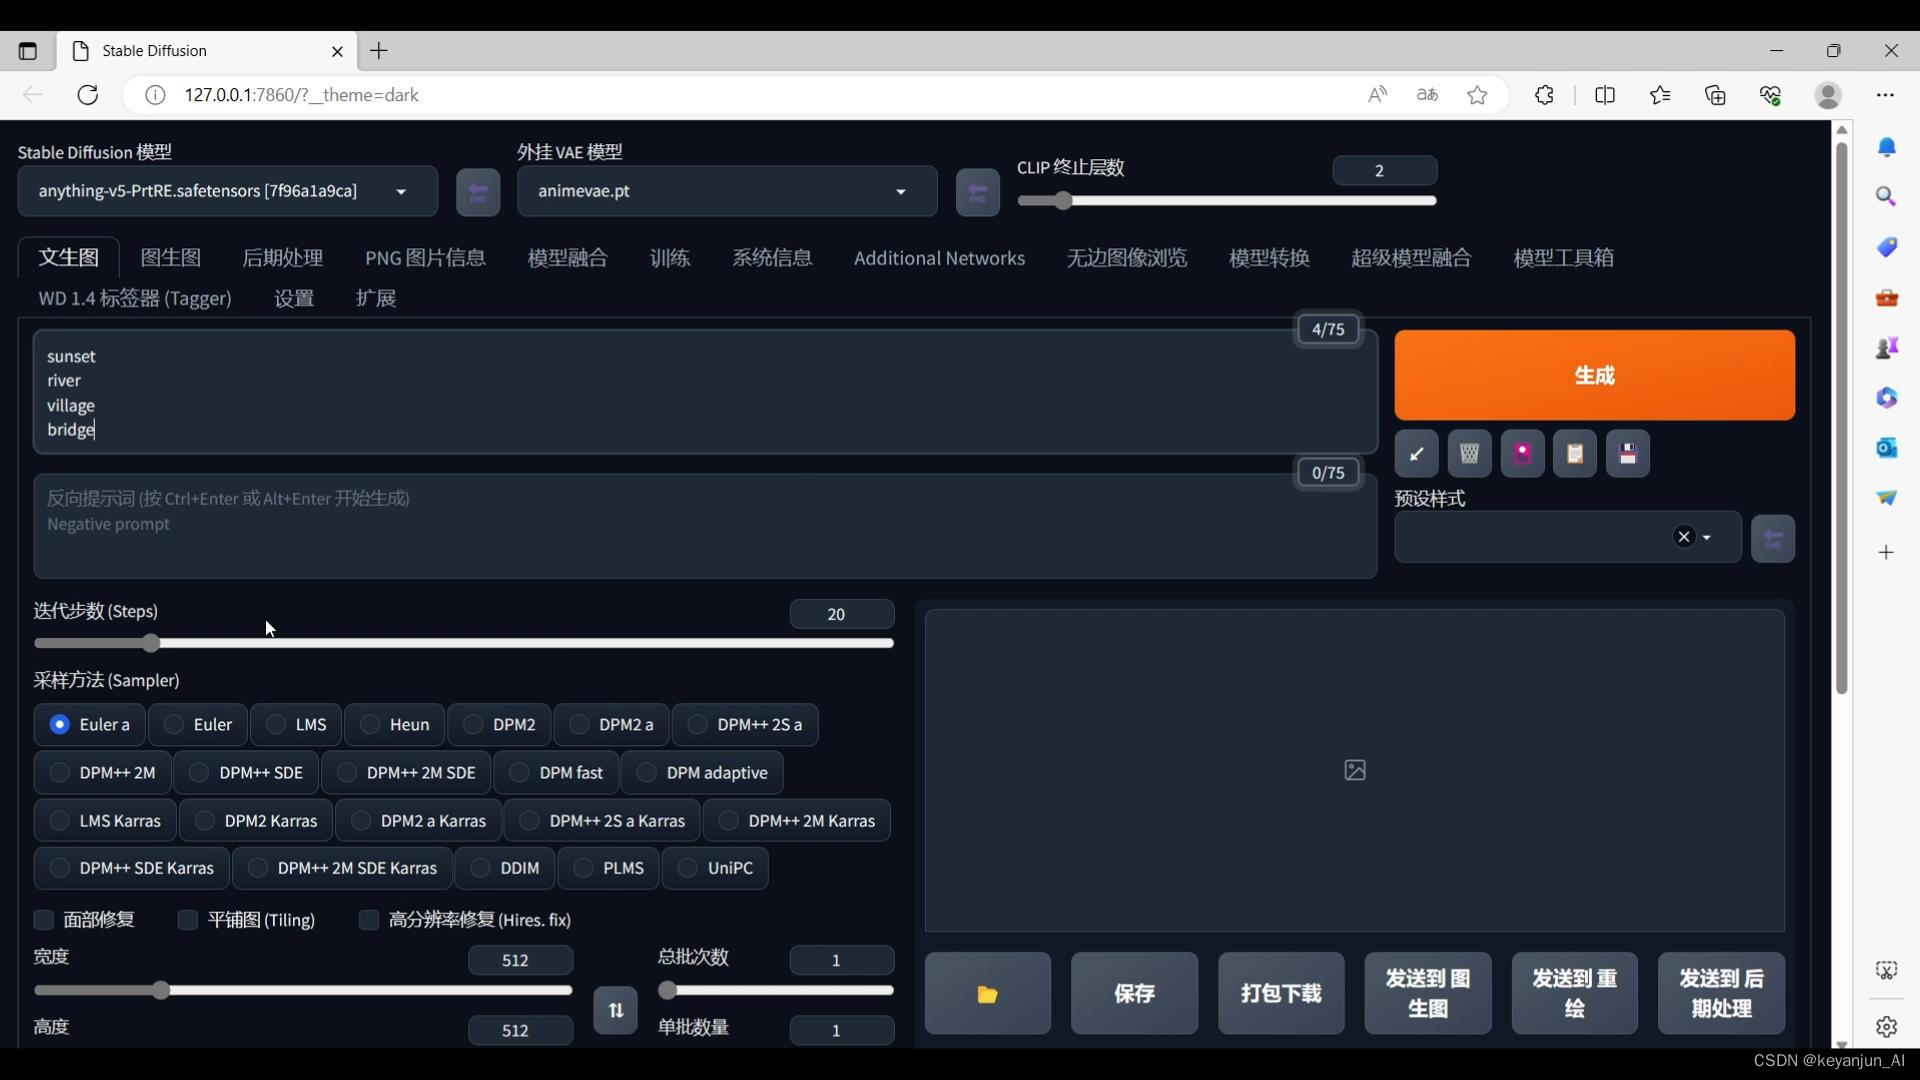Image resolution: width=1920 pixels, height=1080 pixels.
Task: Select DPM++ 2M Karras sampler
Action: point(796,821)
